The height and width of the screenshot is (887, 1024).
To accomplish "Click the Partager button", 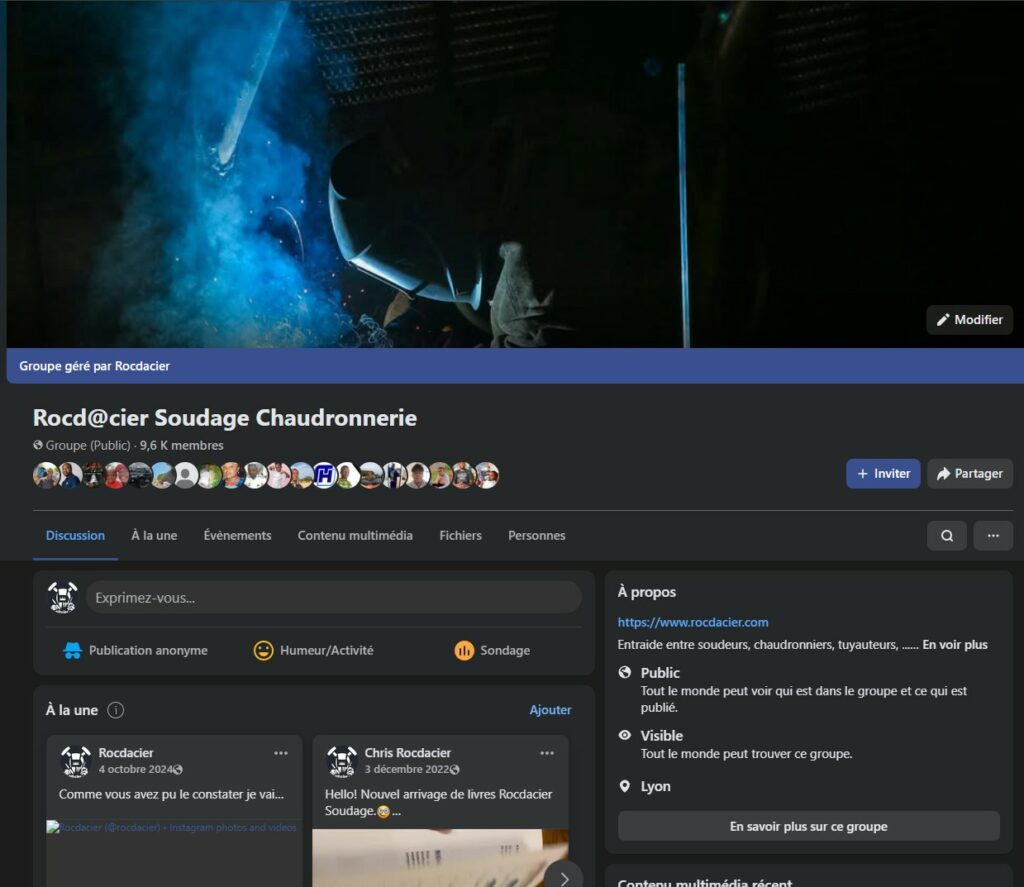I will [x=970, y=474].
